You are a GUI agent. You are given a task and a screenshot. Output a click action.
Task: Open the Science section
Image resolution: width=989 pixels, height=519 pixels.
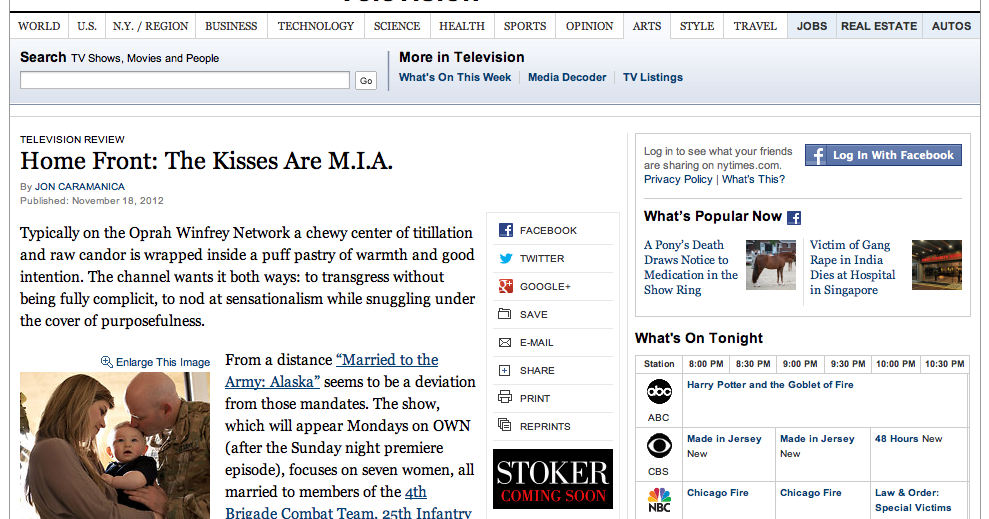coord(397,26)
